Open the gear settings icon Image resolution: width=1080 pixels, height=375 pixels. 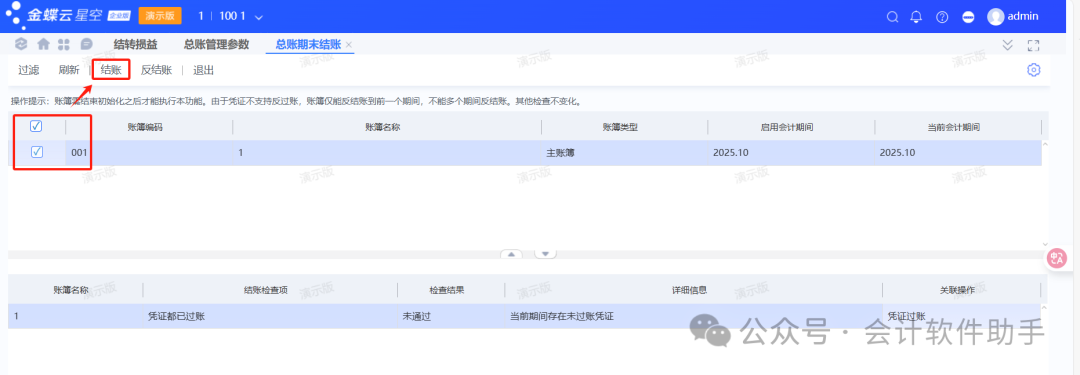coord(1033,70)
